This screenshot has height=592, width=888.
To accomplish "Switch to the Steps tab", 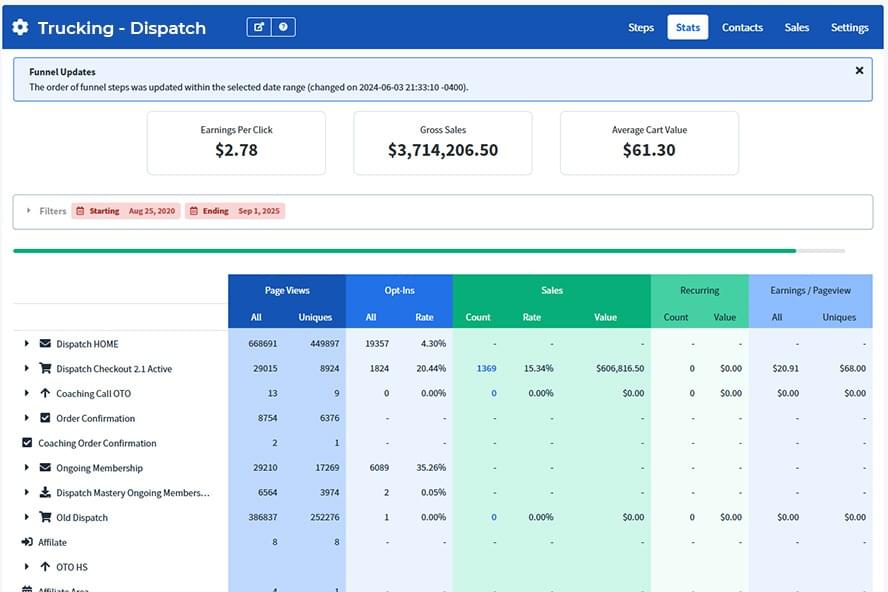I will [641, 28].
